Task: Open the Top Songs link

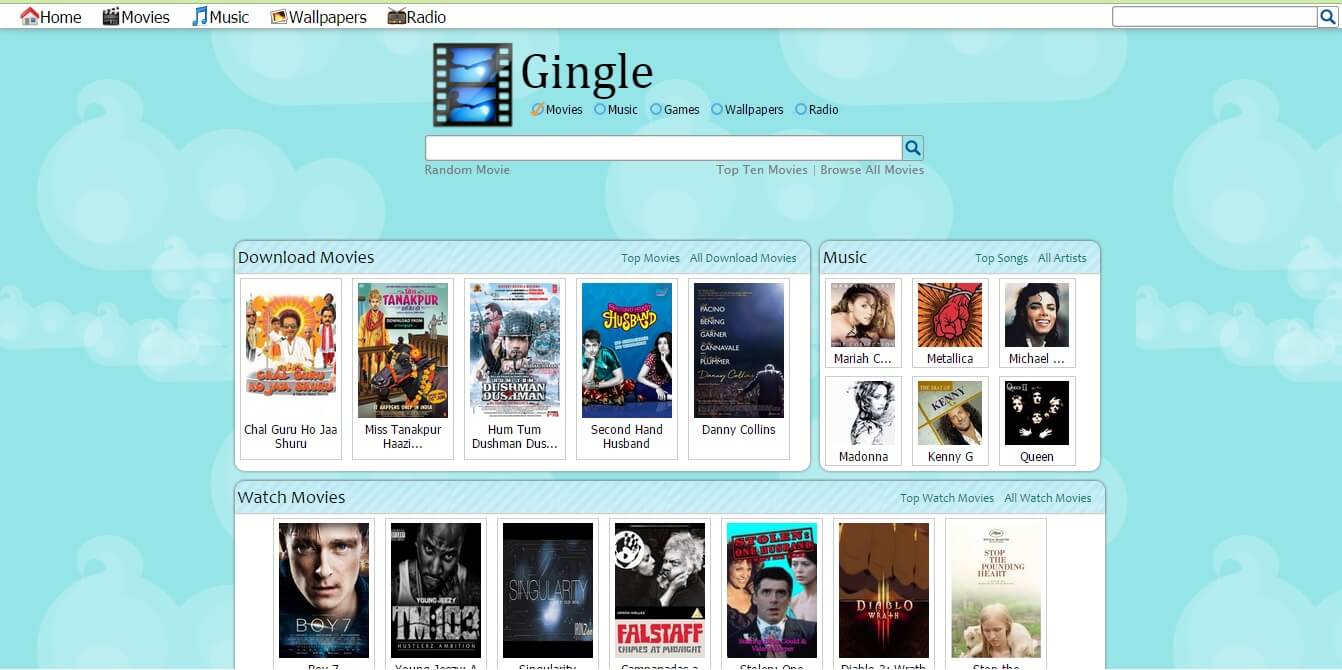Action: [x=1001, y=258]
